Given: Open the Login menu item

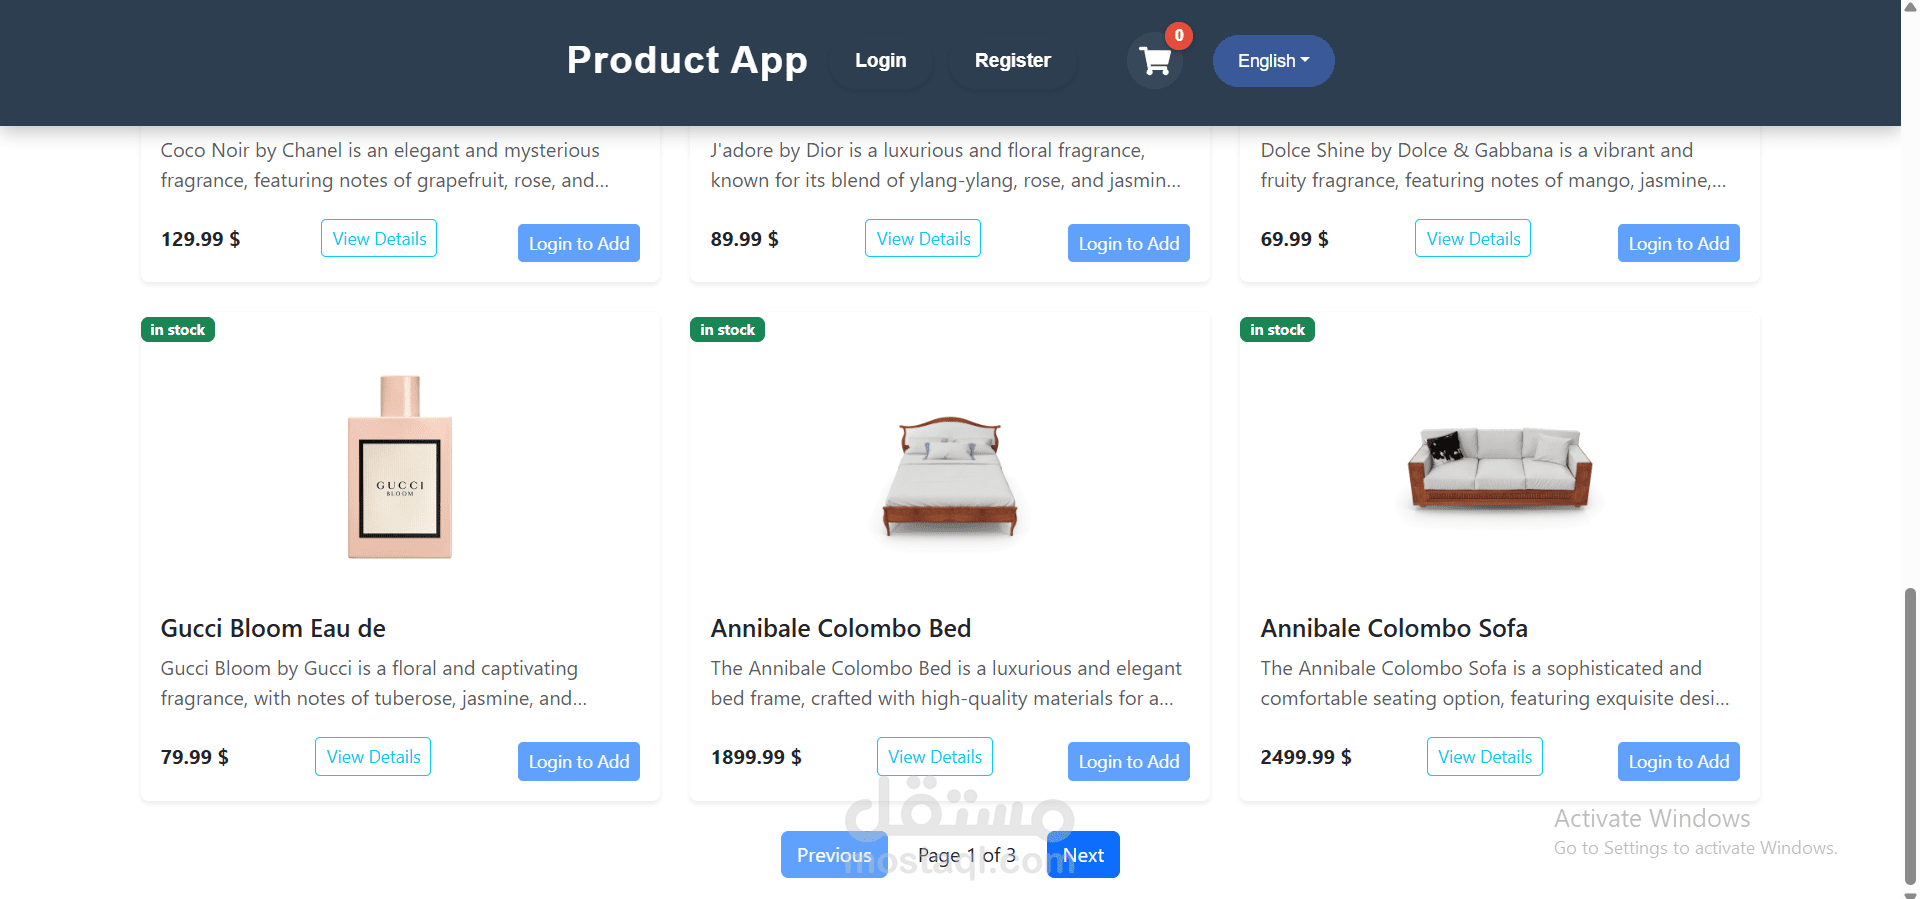Looking at the screenshot, I should 880,61.
